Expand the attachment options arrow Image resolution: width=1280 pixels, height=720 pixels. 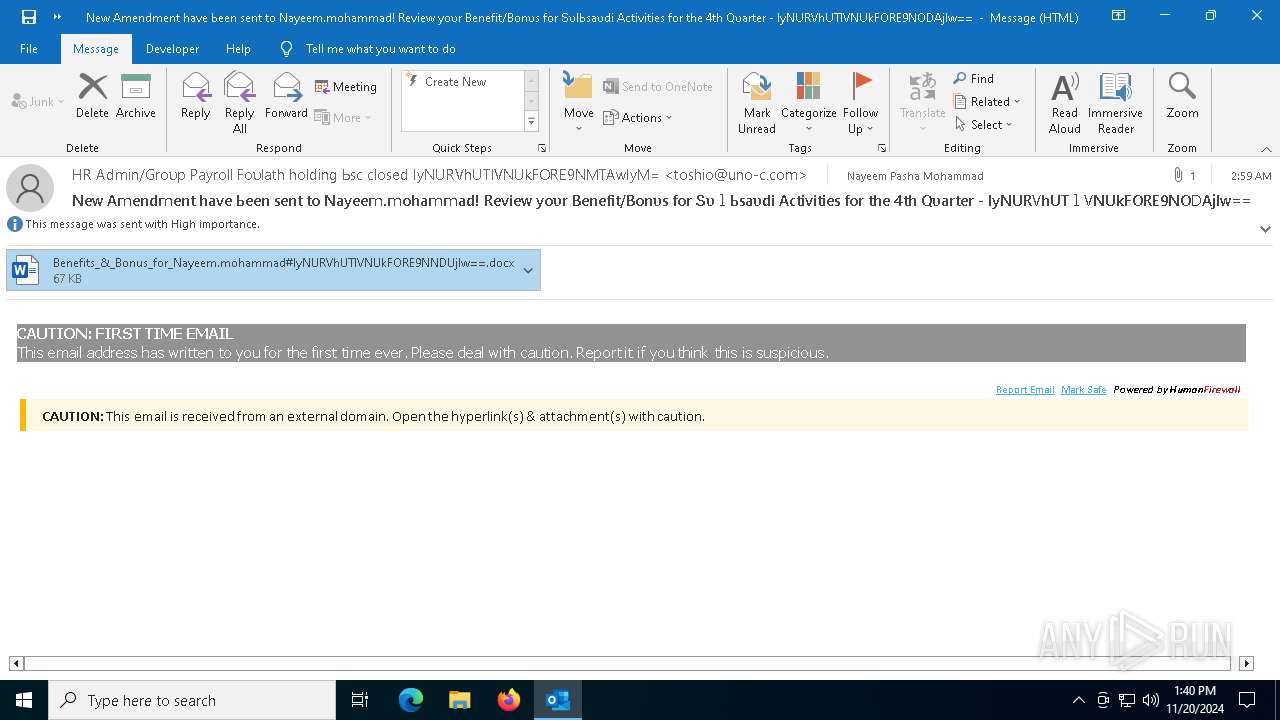click(528, 270)
